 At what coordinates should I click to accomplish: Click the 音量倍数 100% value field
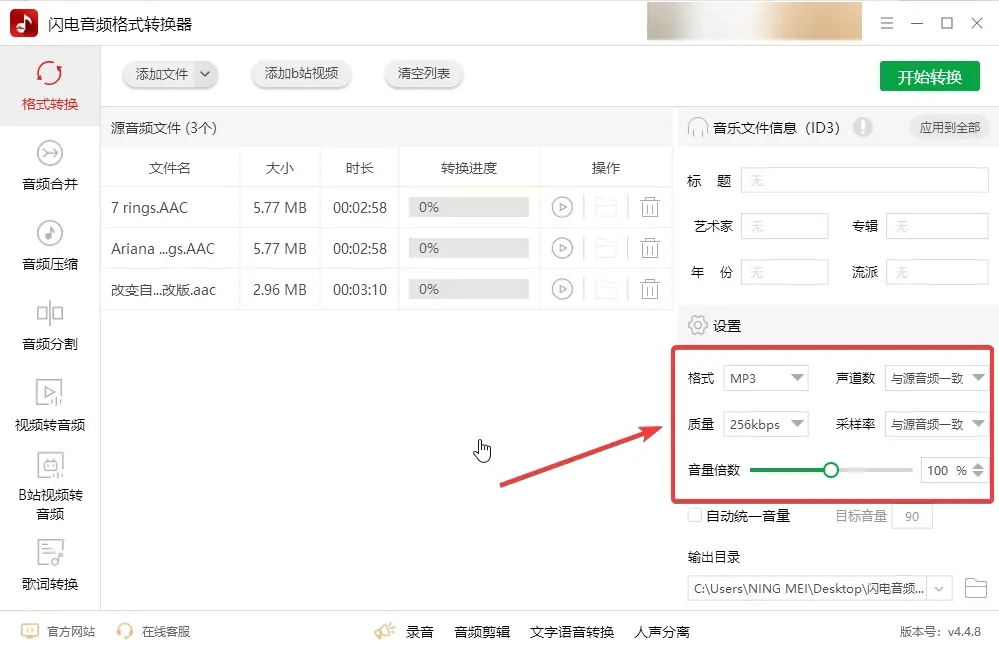pyautogui.click(x=944, y=470)
